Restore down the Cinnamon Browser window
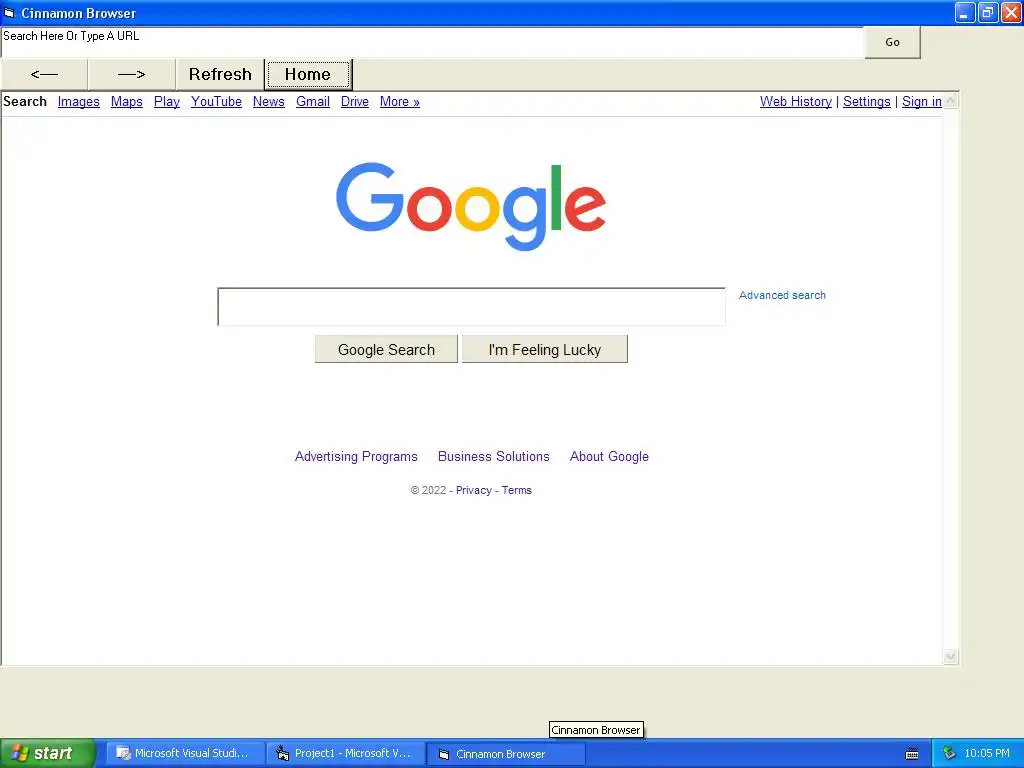Viewport: 1024px width, 768px height. point(988,13)
